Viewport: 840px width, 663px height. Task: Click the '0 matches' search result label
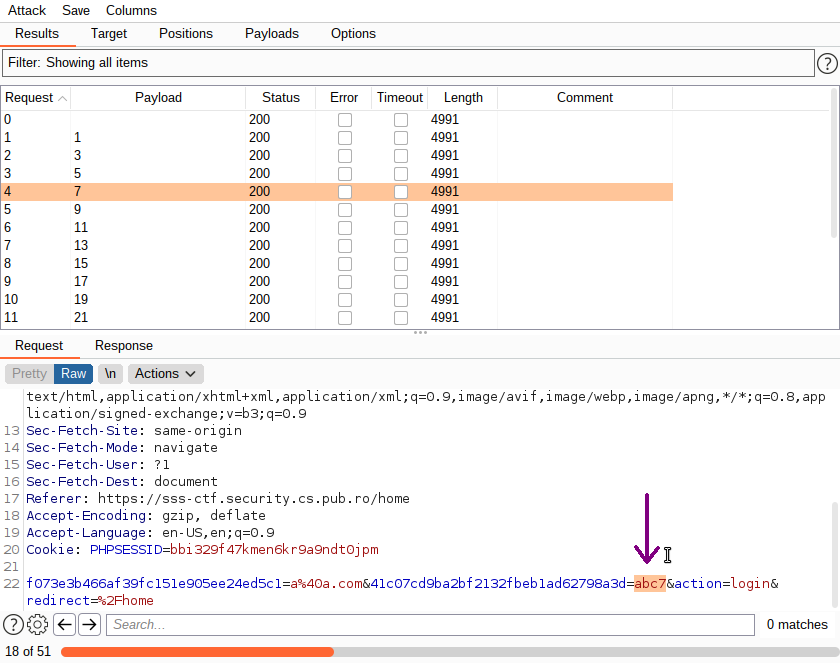(x=797, y=625)
